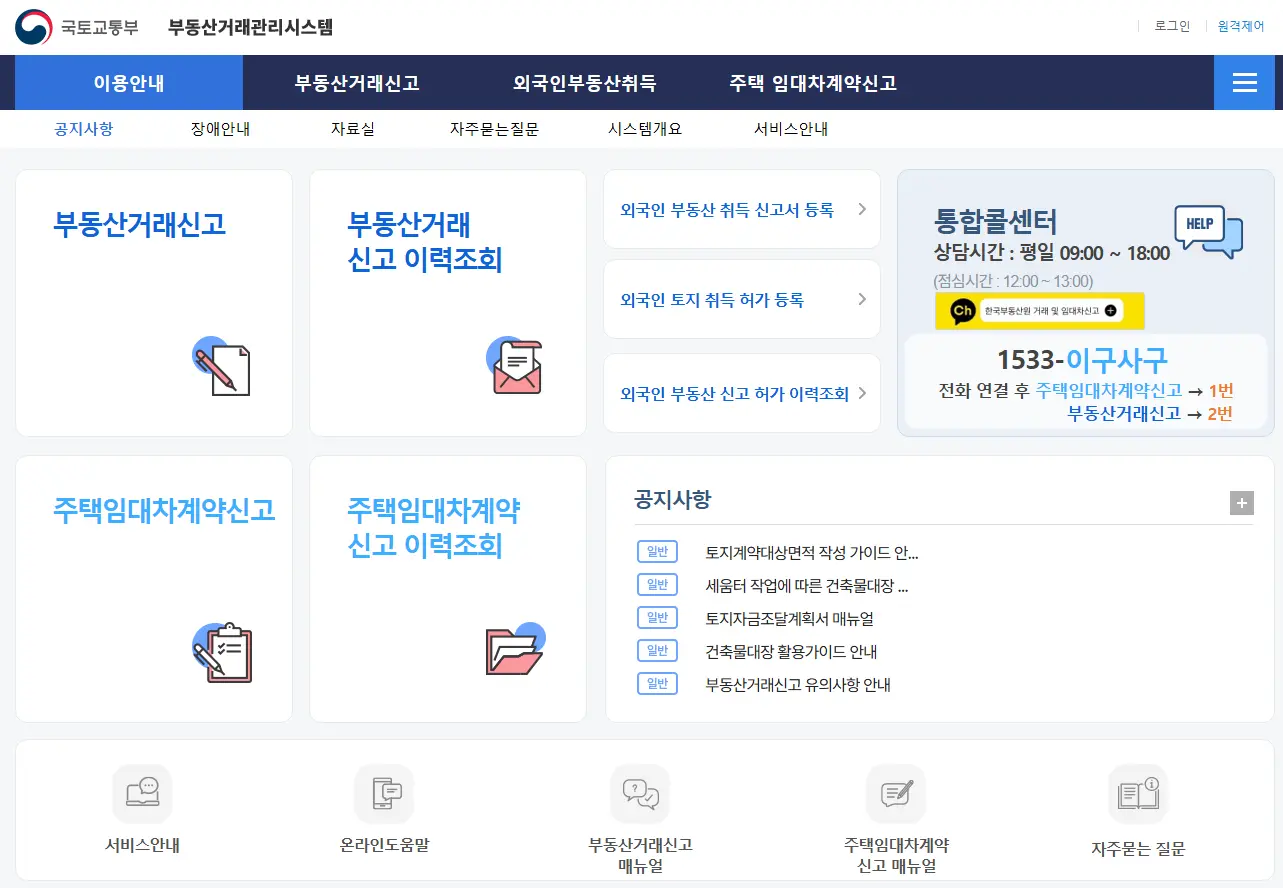Click the yellow 한국부동산원 channel talk banner
Viewport: 1283px width, 888px height.
pos(1039,311)
